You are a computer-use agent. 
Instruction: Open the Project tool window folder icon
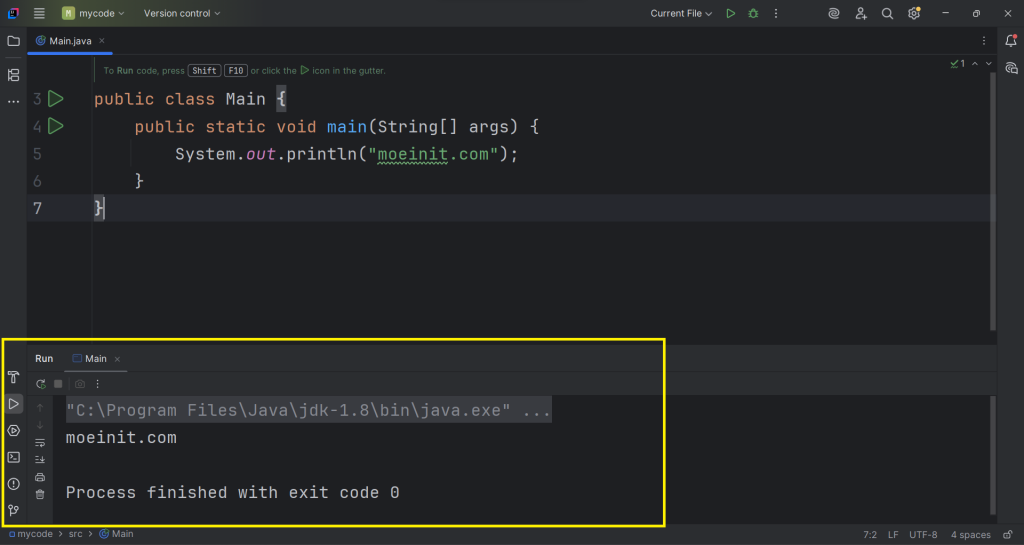click(13, 41)
